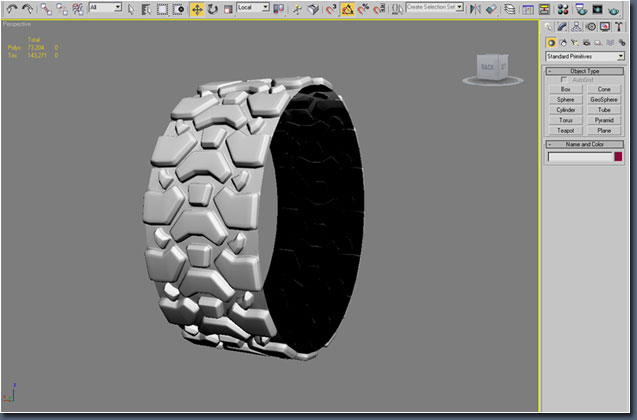
Task: Switch to the Display command panel tab
Action: coord(605,26)
